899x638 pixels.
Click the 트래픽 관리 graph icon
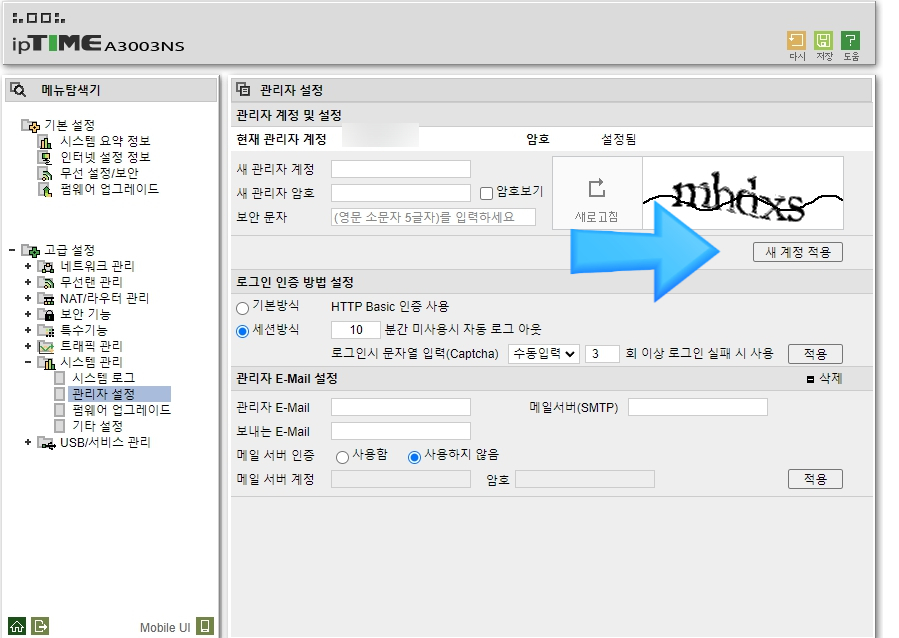pyautogui.click(x=46, y=346)
